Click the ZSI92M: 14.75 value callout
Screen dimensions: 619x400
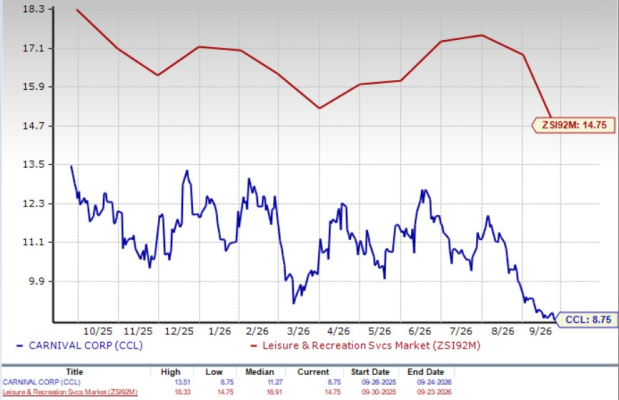coord(574,125)
